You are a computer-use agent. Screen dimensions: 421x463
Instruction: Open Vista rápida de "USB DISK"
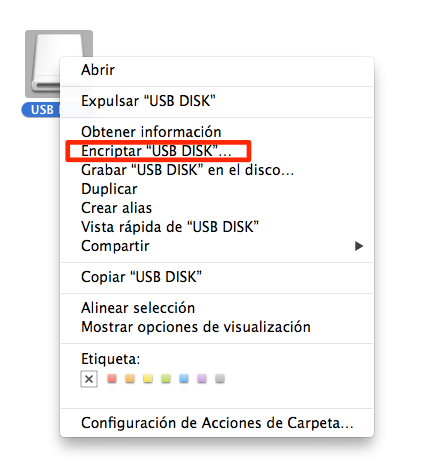217,227
